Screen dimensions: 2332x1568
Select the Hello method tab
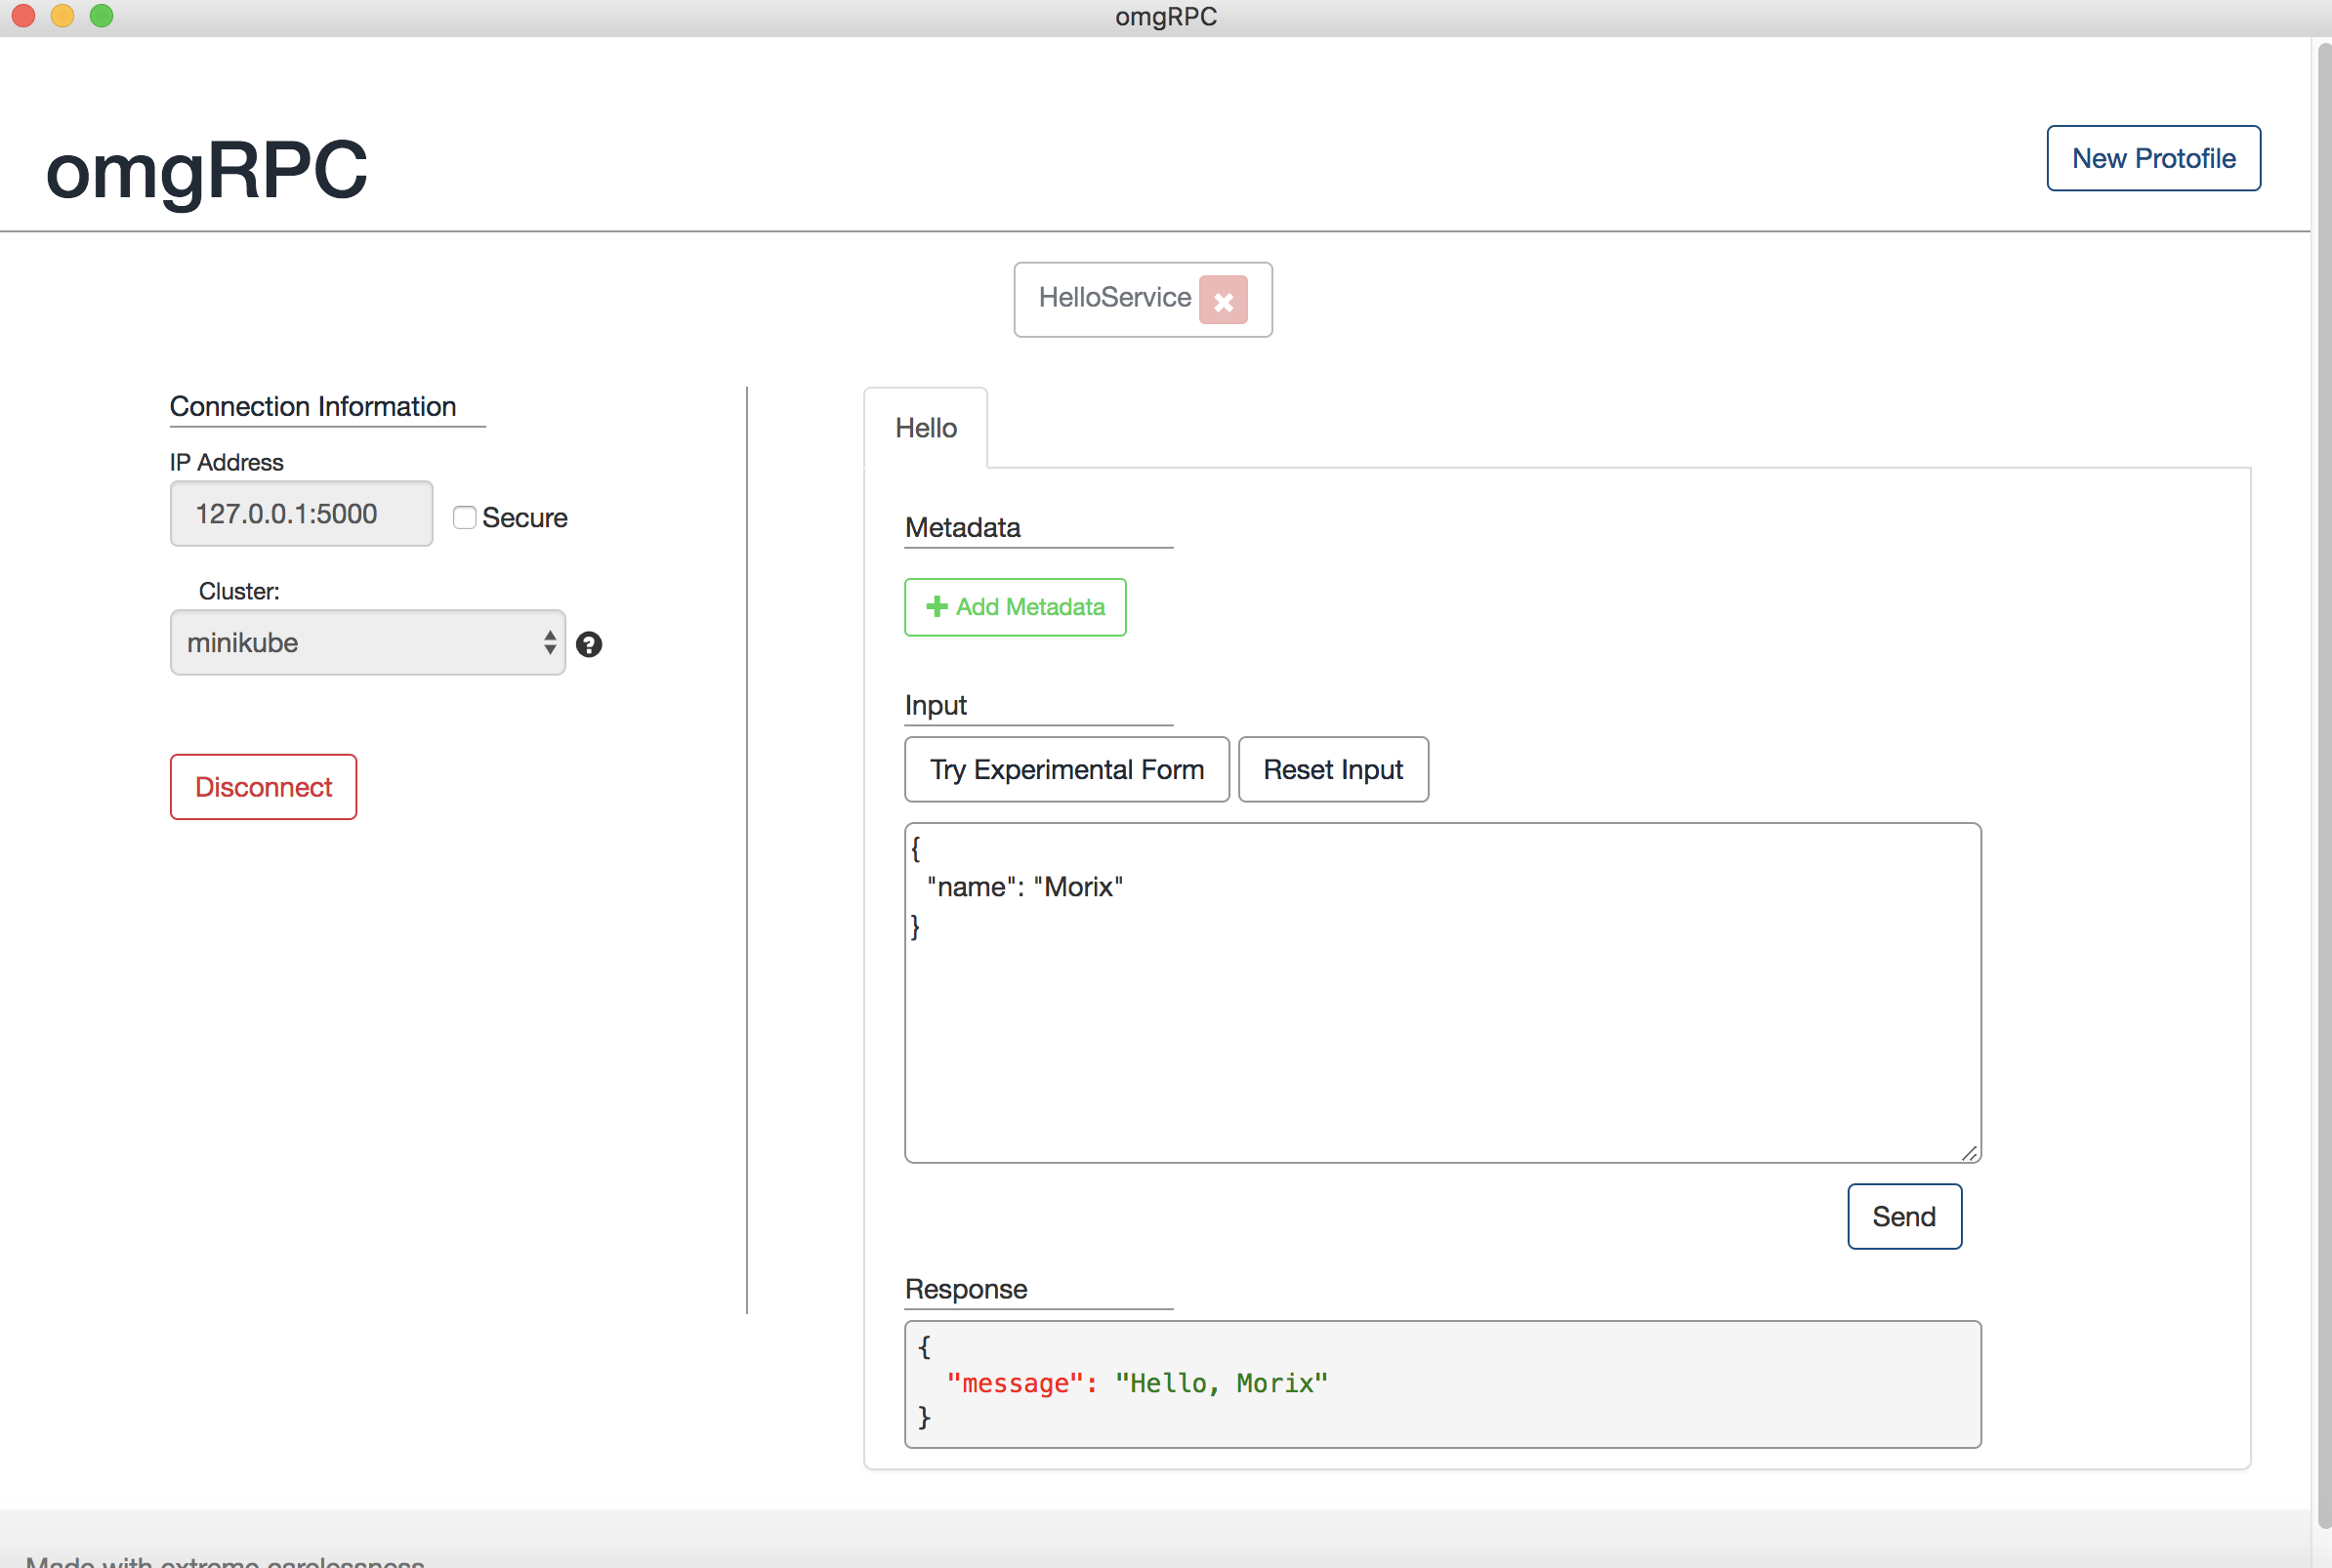[x=925, y=428]
